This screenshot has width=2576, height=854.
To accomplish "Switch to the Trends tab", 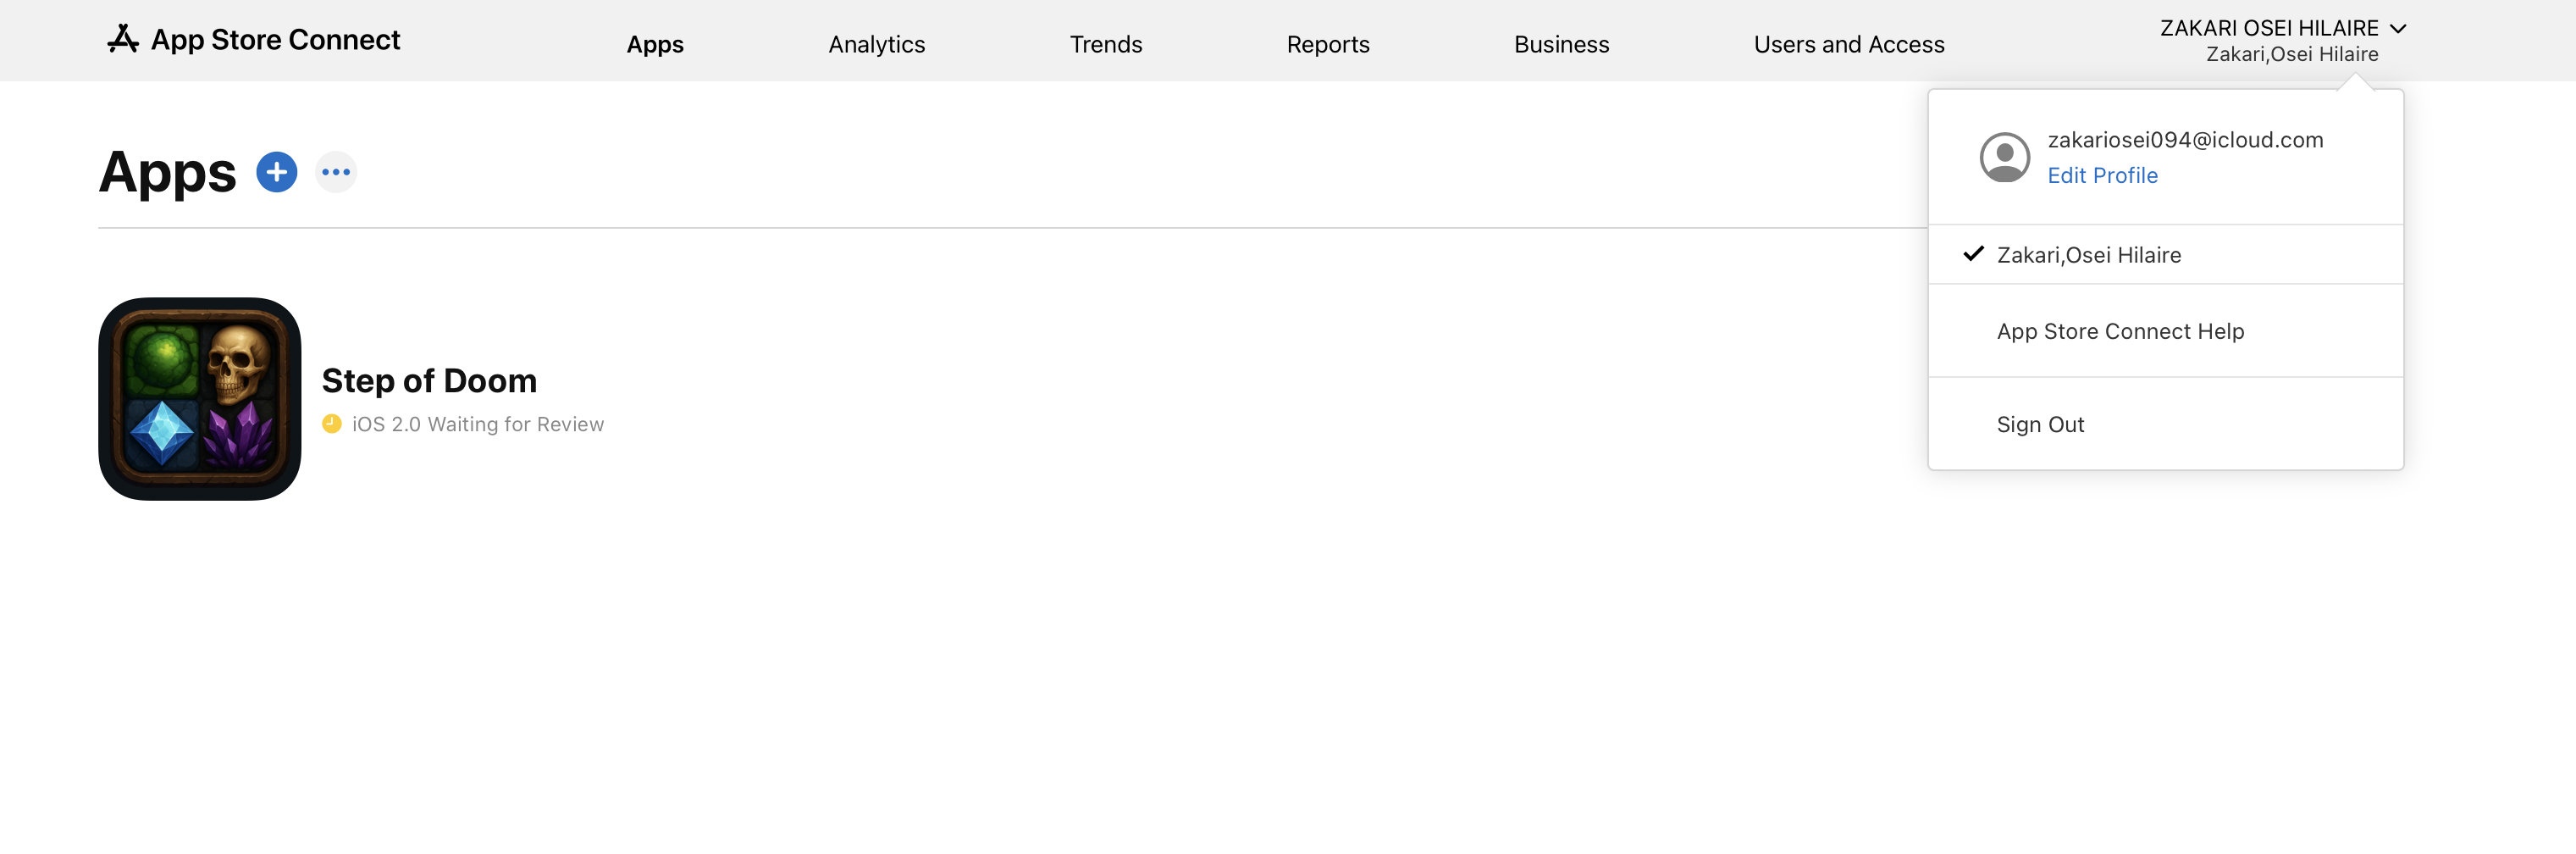I will 1105,44.
